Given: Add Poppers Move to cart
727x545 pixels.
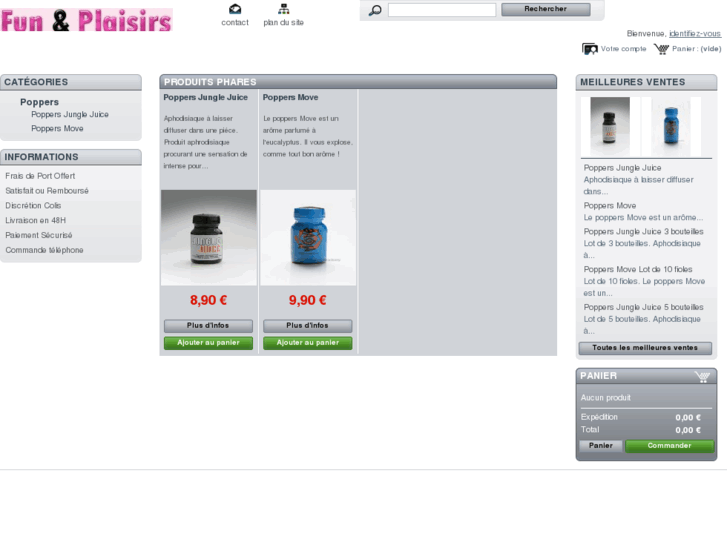Looking at the screenshot, I should click(307, 343).
